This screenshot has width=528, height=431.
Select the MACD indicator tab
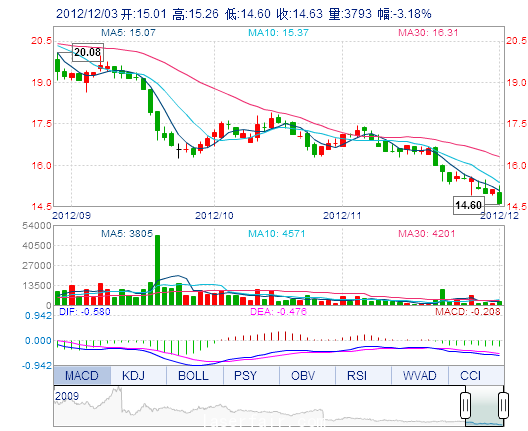click(x=82, y=375)
